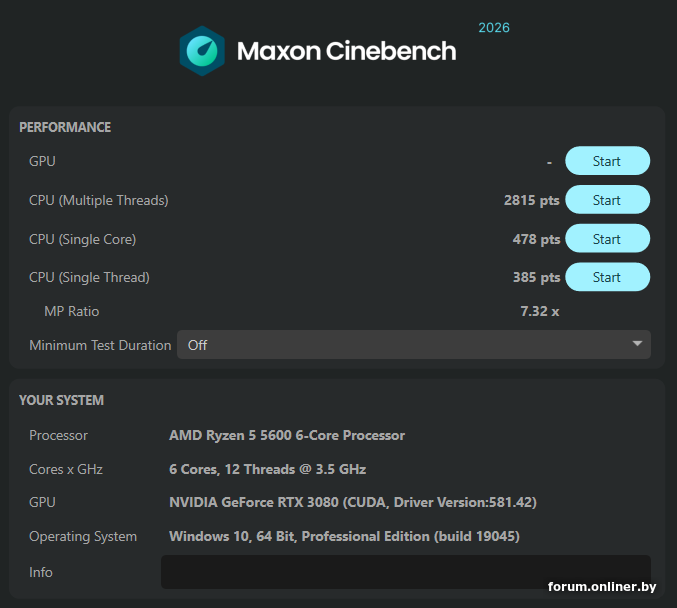The image size is (677, 608).
Task: Click the MP Ratio 7.32 x value
Action: click(x=539, y=311)
